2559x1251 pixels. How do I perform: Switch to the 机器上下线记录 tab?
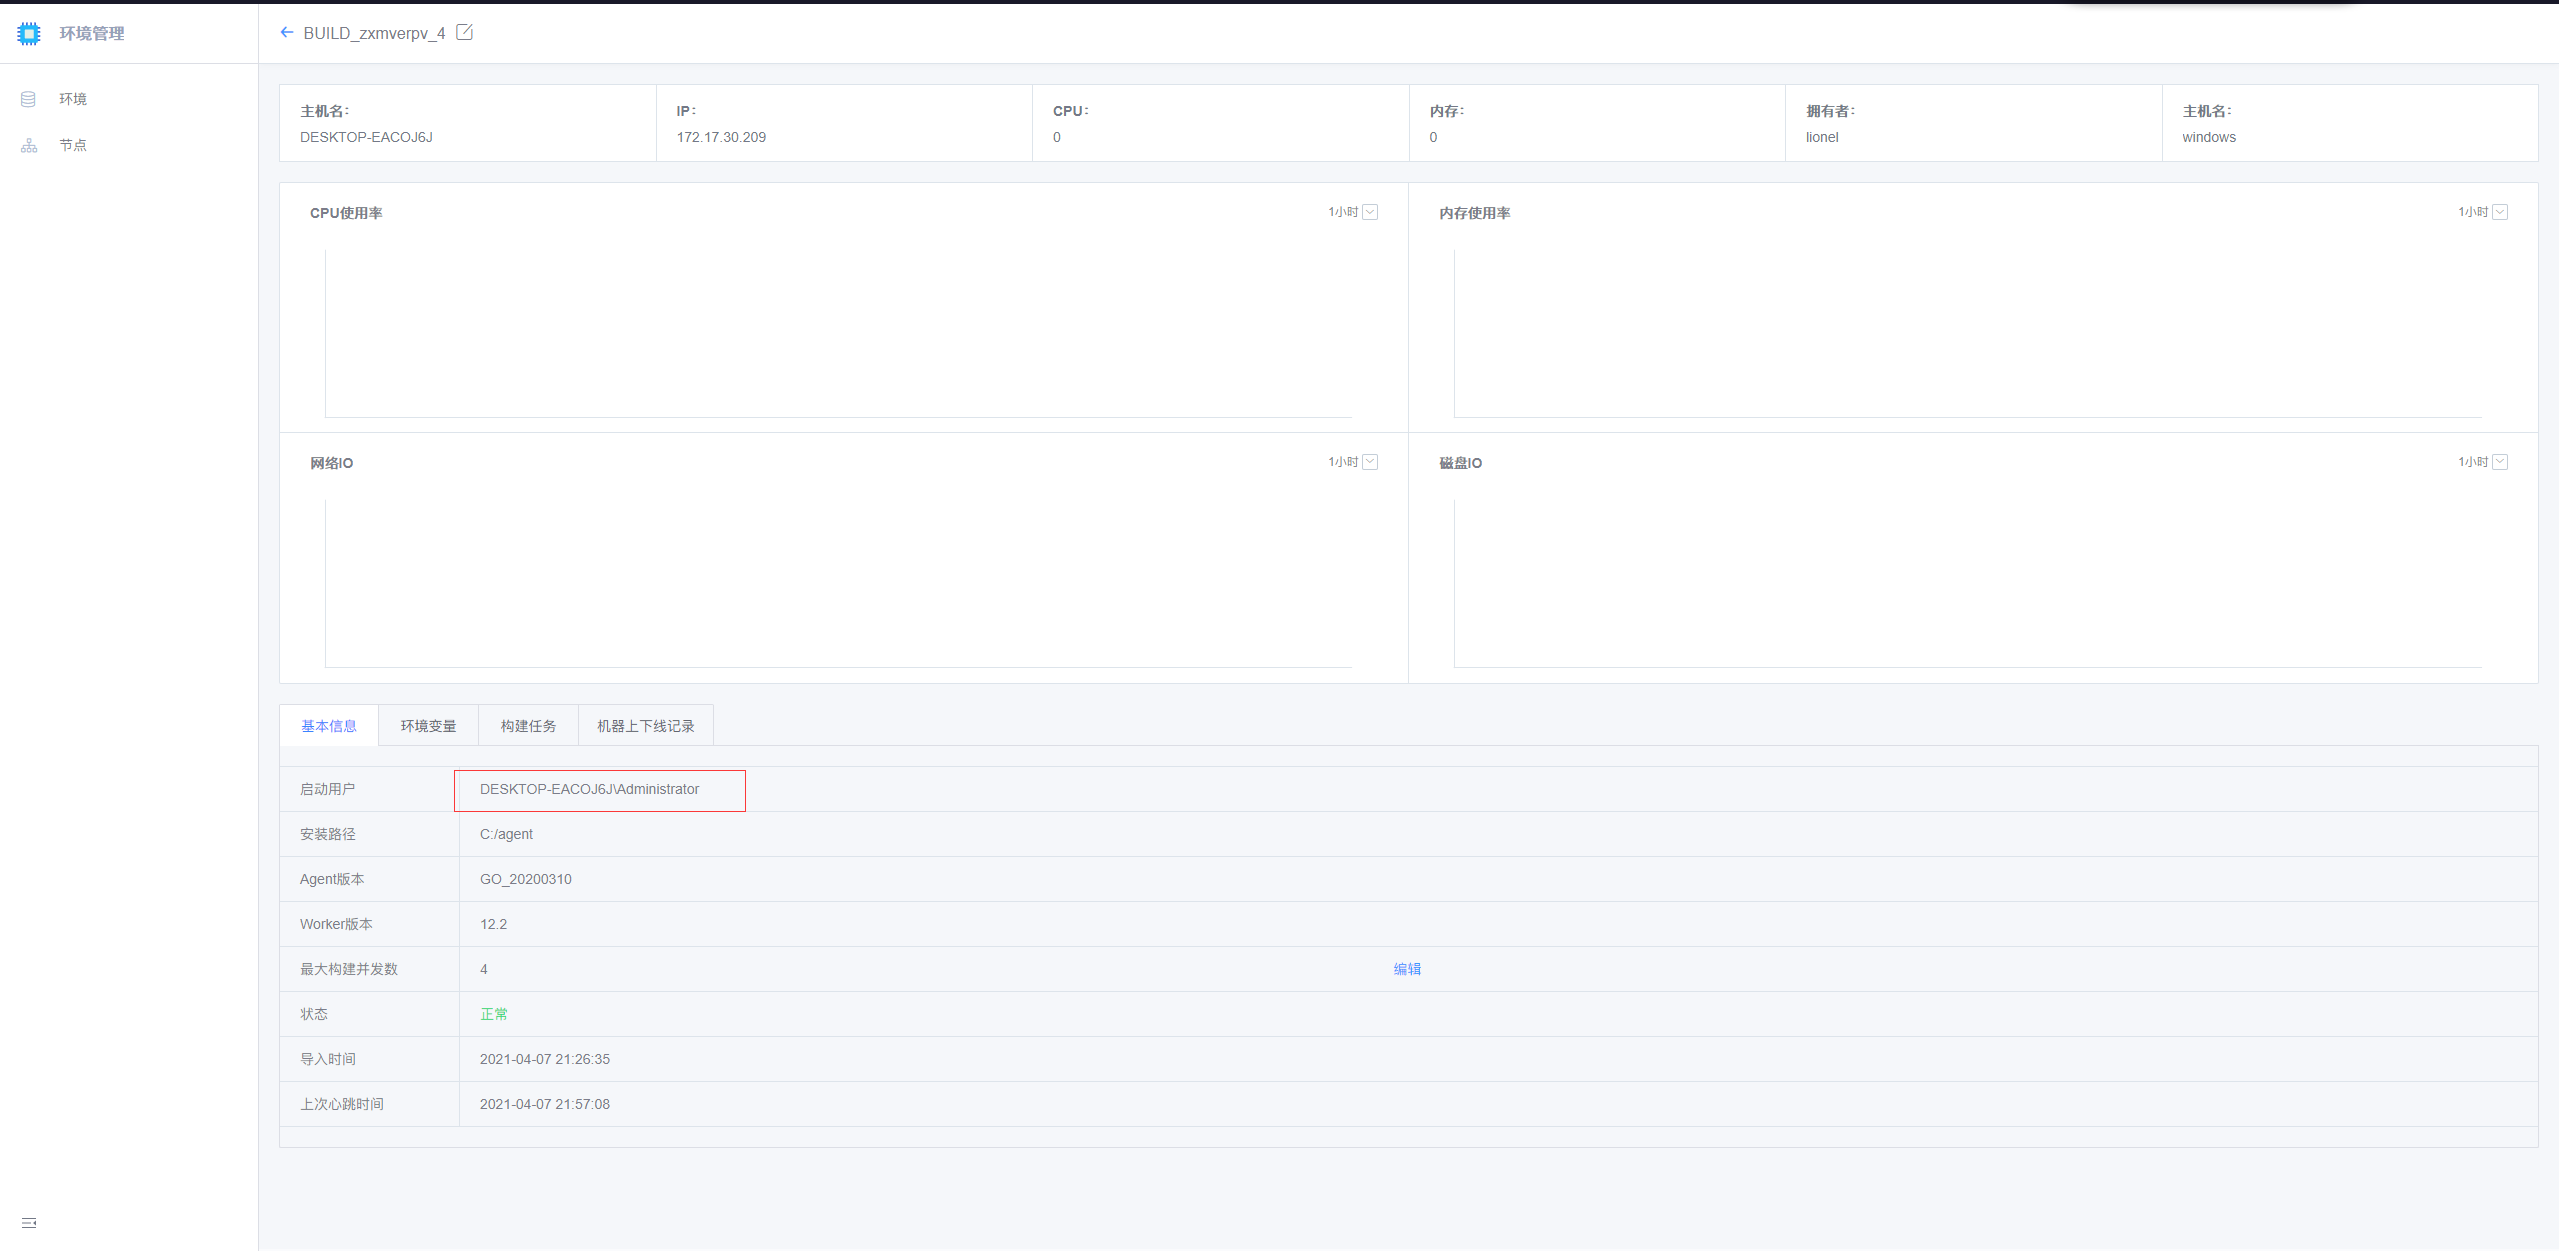pyautogui.click(x=646, y=726)
